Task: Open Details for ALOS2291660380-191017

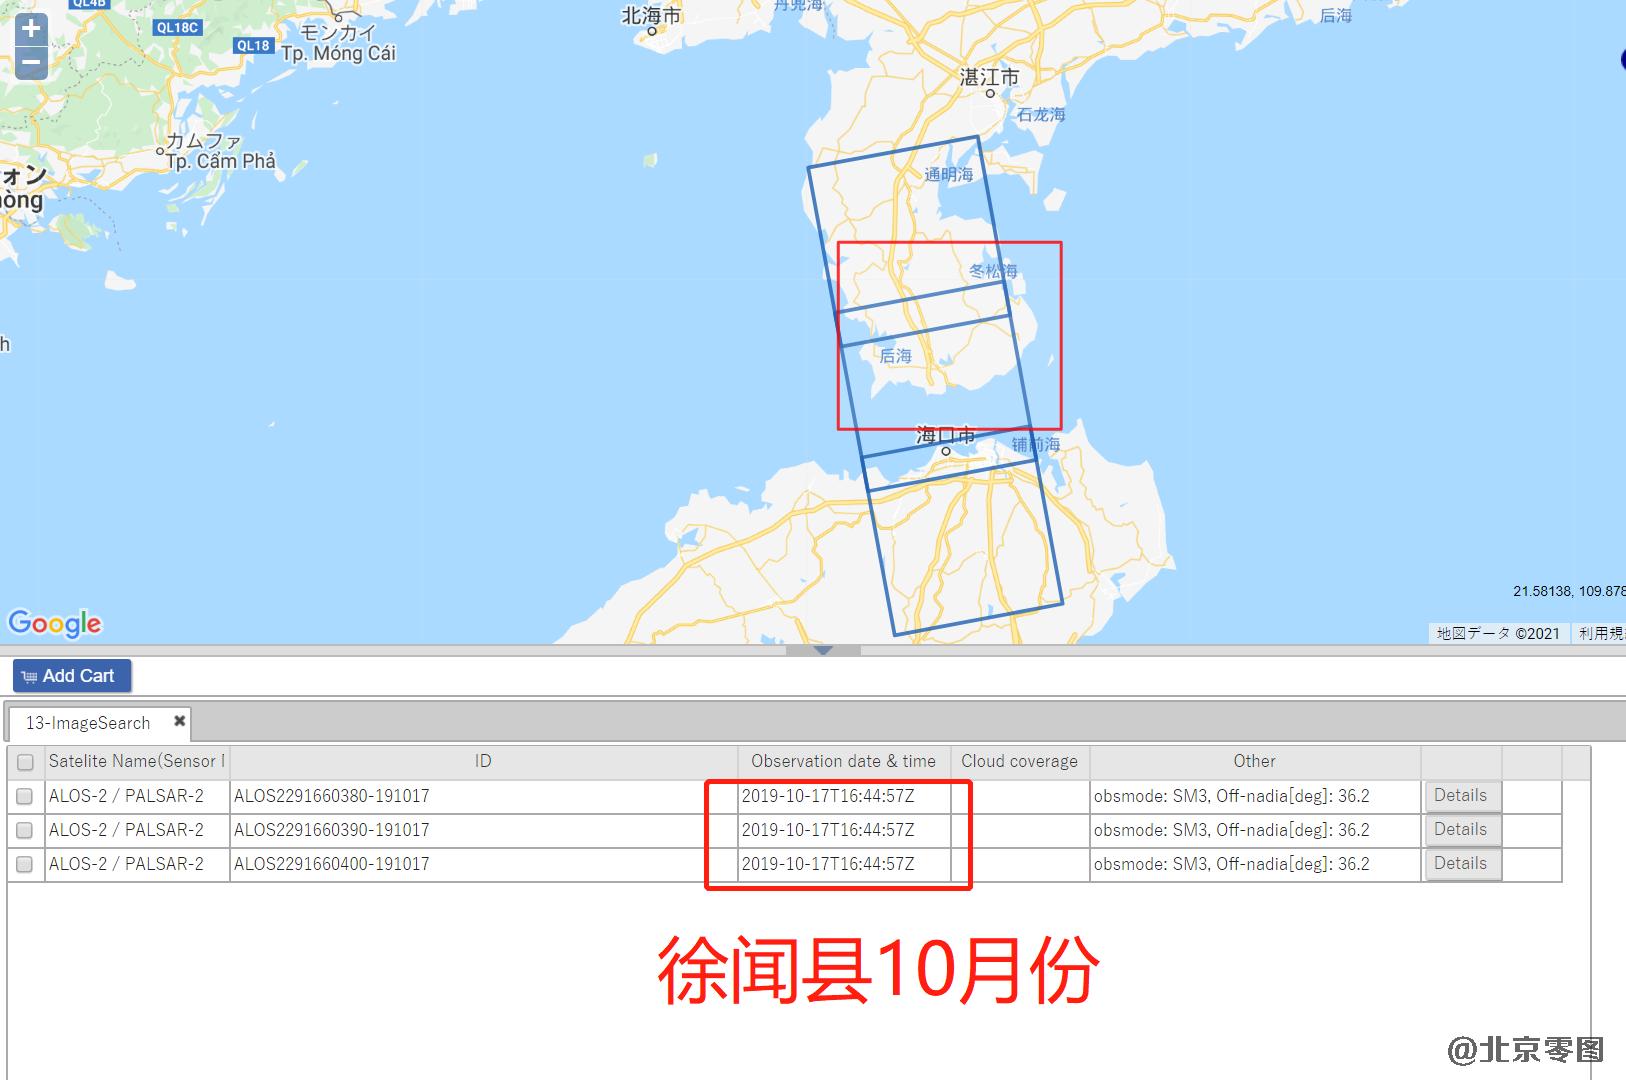Action: [1461, 796]
